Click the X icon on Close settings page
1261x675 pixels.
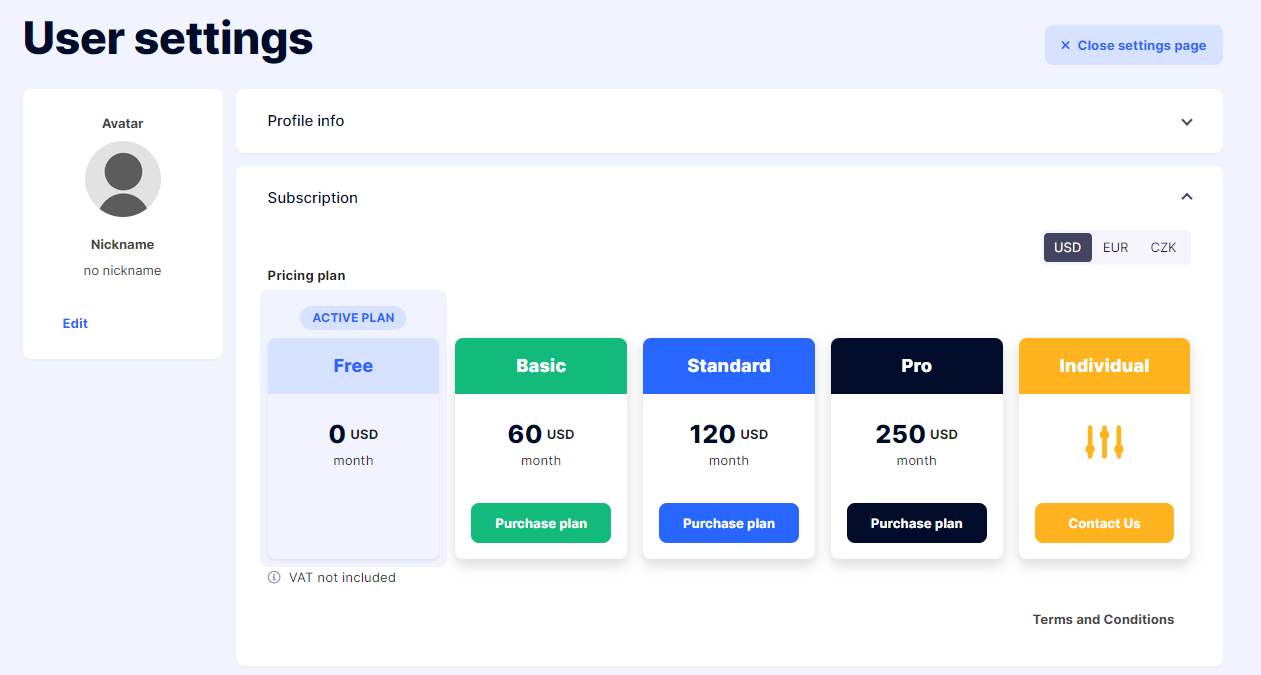[x=1065, y=45]
